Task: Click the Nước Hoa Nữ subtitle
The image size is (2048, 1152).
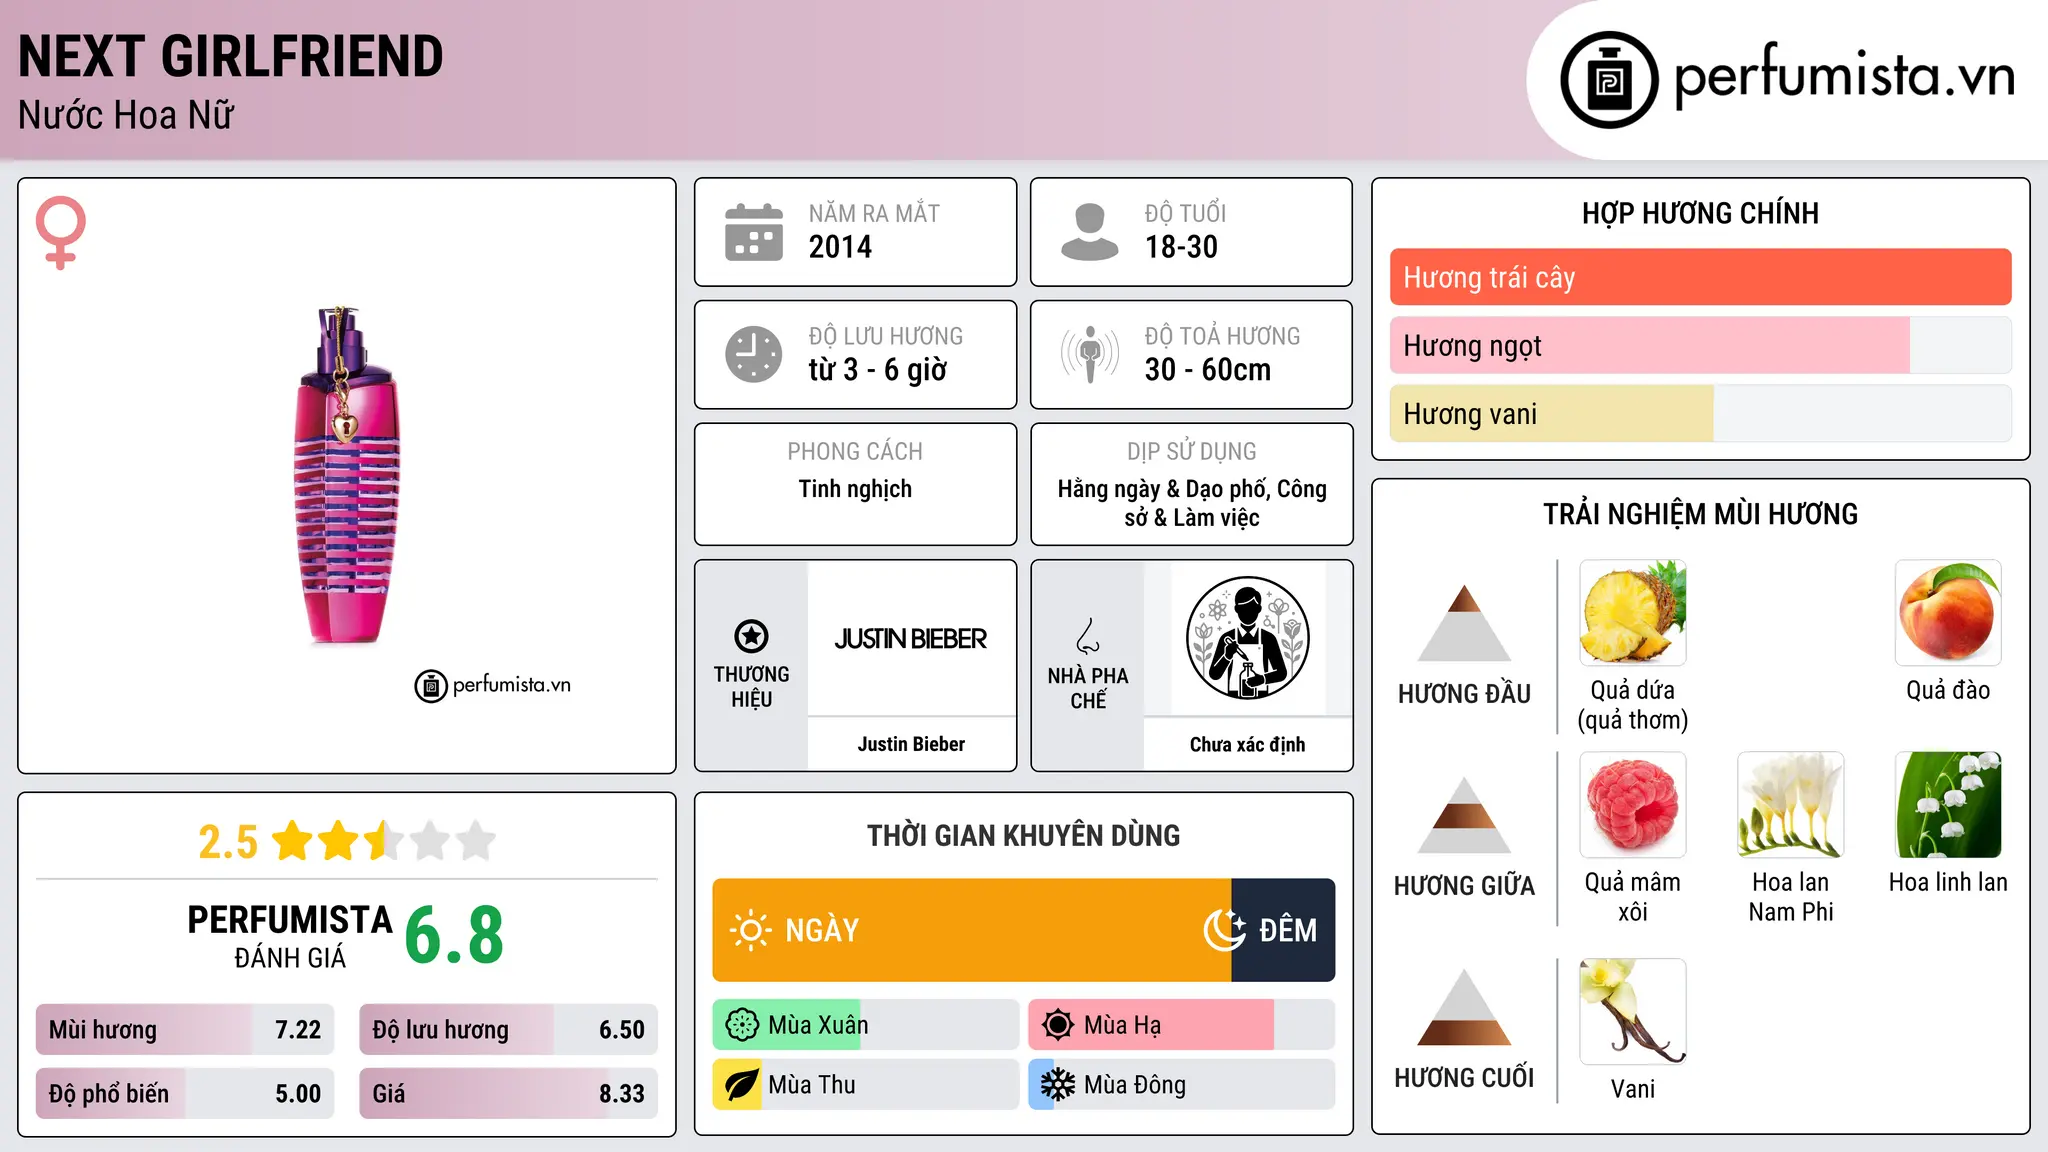Action: coord(126,115)
